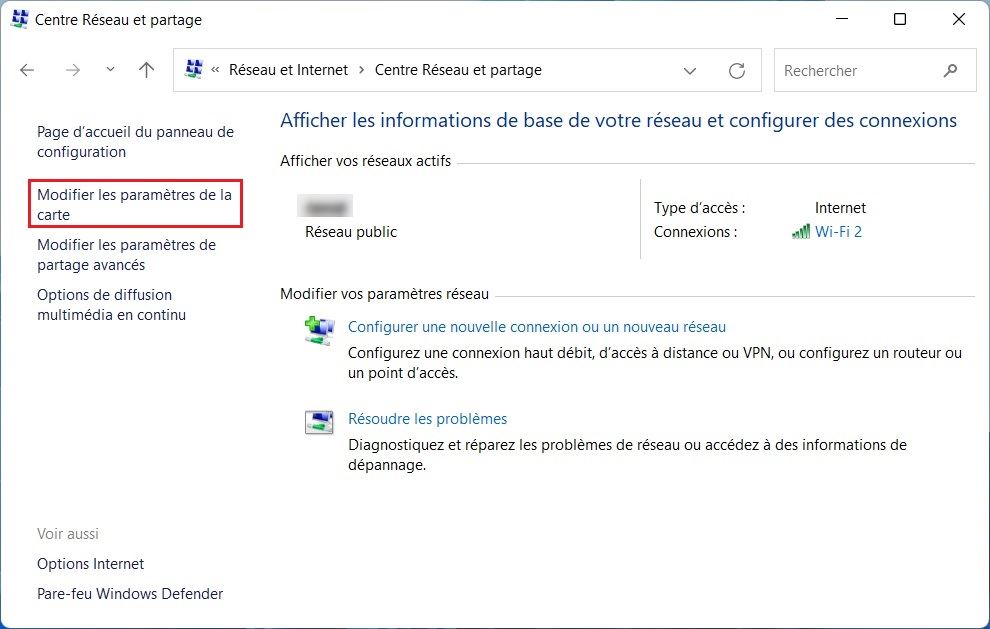The image size is (990, 629).
Task: Go up one folder level
Action: click(147, 71)
